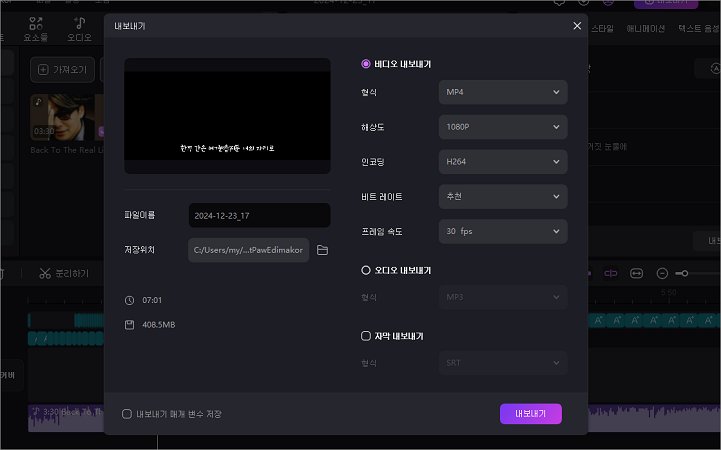The height and width of the screenshot is (450, 721).
Task: Open the Audio tab in main toolbar
Action: click(79, 29)
